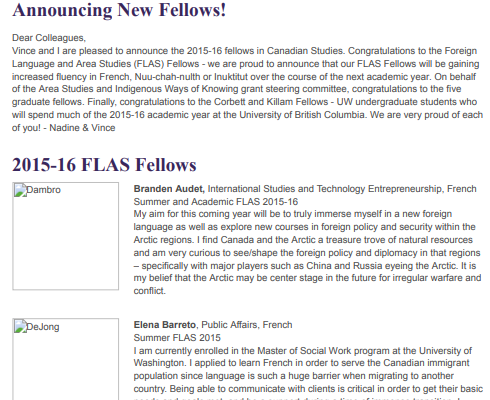
Task: Click International Studies and Technology Entrepreneurship text
Action: pyautogui.click(x=325, y=189)
